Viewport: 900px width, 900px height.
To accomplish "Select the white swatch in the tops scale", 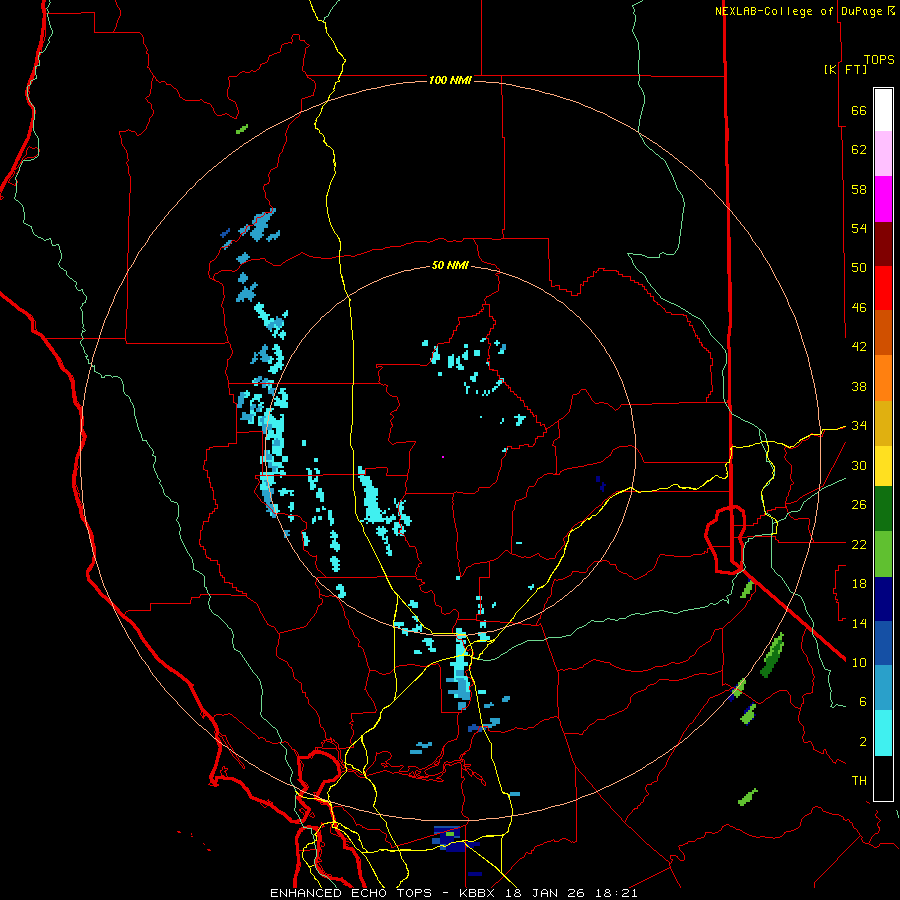I will tap(883, 110).
